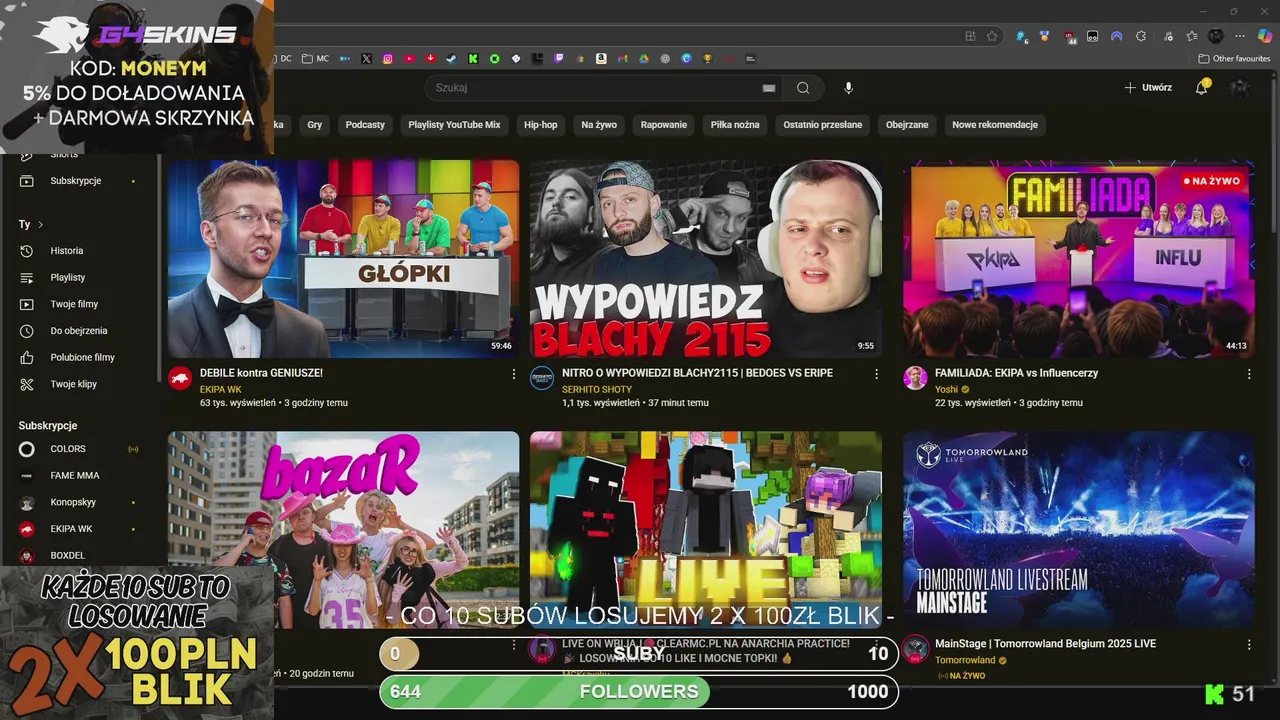
Task: Open the YouTube account avatar menu
Action: [x=1240, y=88]
